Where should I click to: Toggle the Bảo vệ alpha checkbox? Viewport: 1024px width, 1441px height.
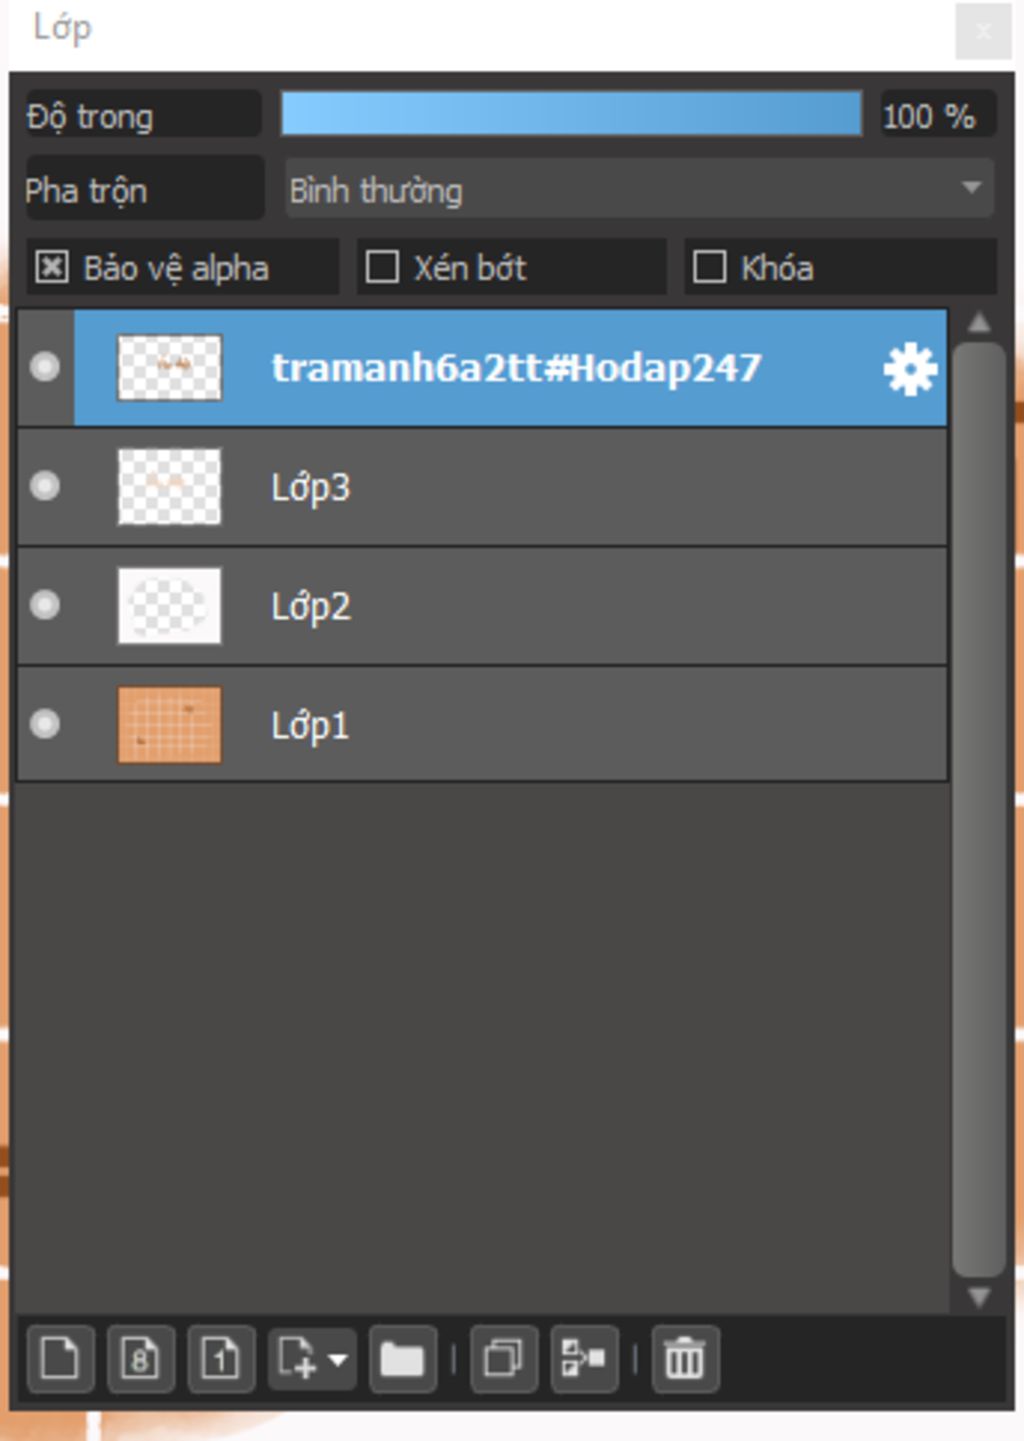pos(51,267)
